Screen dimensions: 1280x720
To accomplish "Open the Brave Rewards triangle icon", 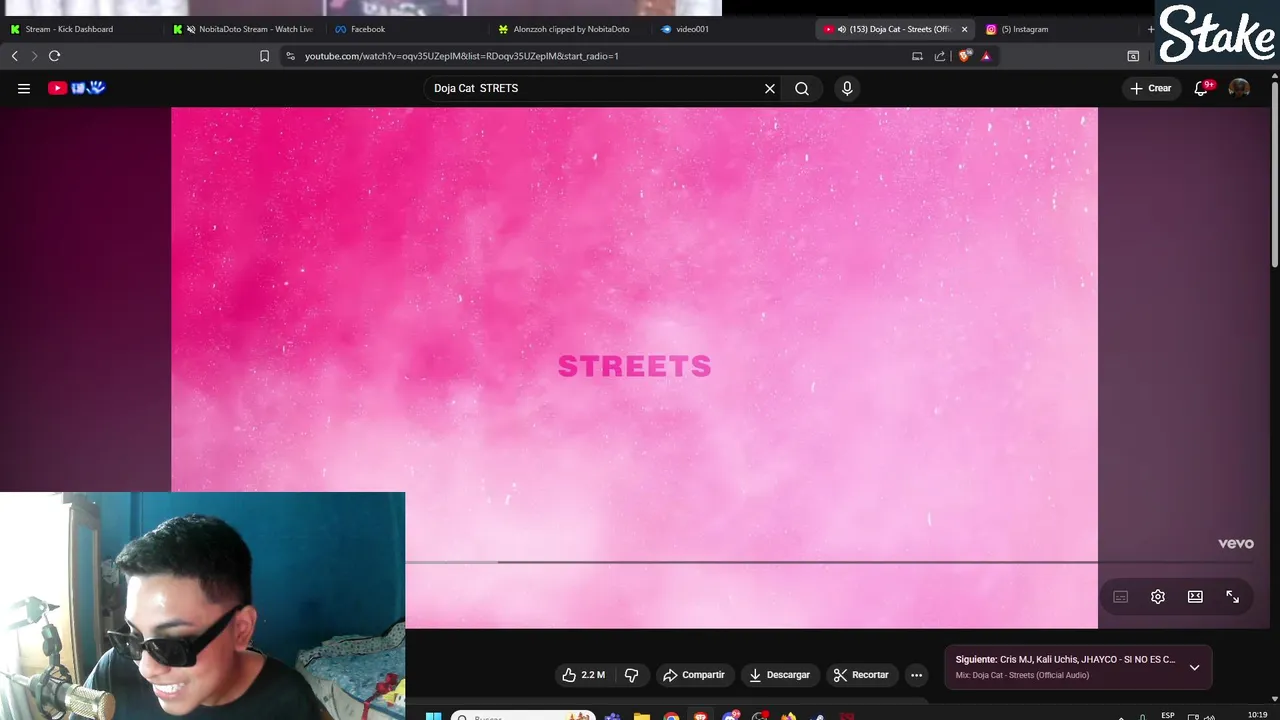I will click(x=986, y=56).
